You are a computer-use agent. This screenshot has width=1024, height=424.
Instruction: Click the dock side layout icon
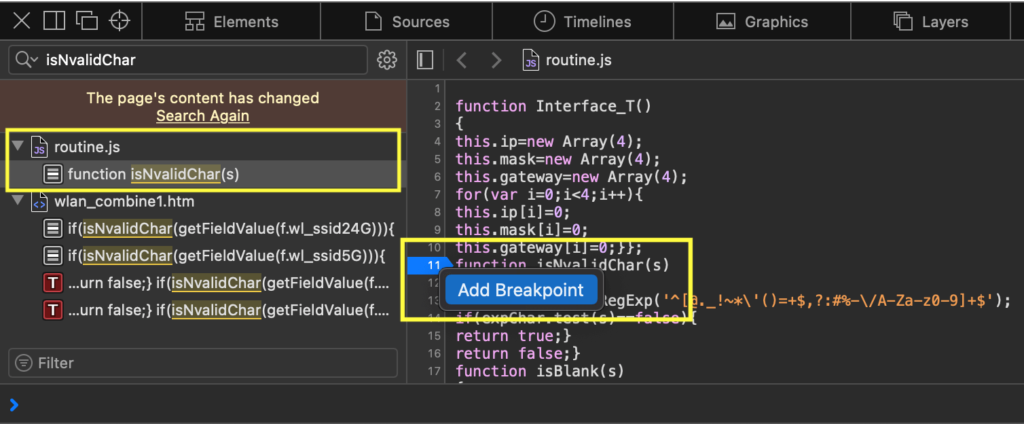click(x=55, y=21)
